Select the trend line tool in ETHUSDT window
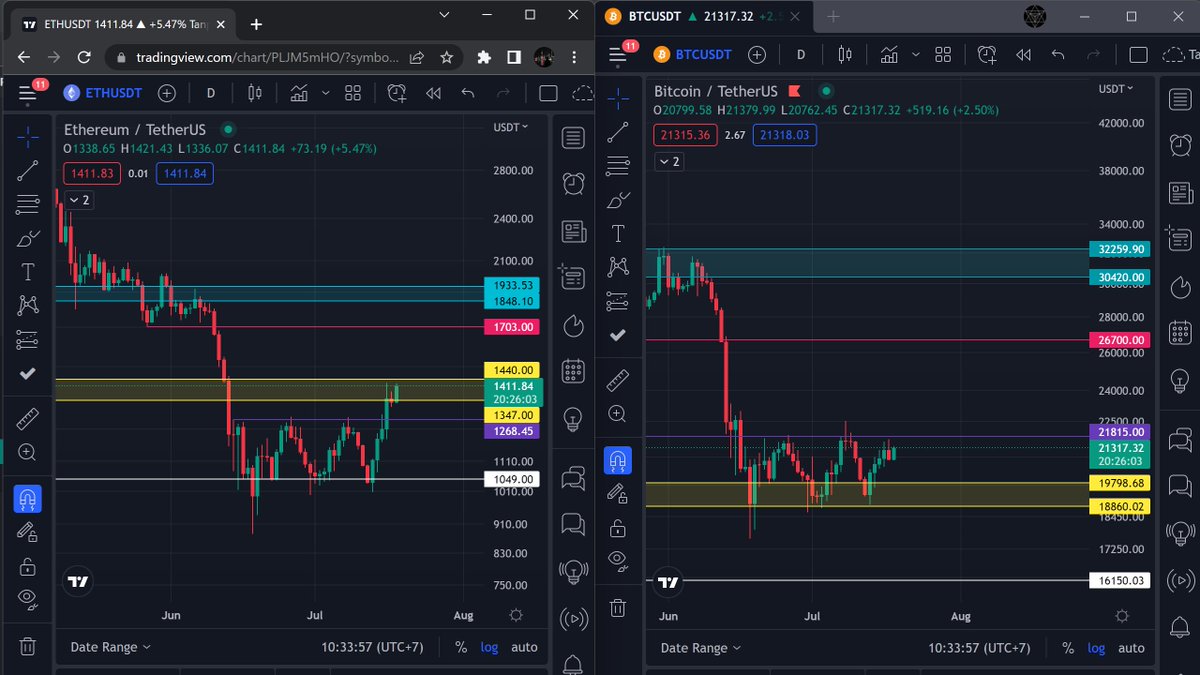Image resolution: width=1200 pixels, height=675 pixels. (x=28, y=171)
